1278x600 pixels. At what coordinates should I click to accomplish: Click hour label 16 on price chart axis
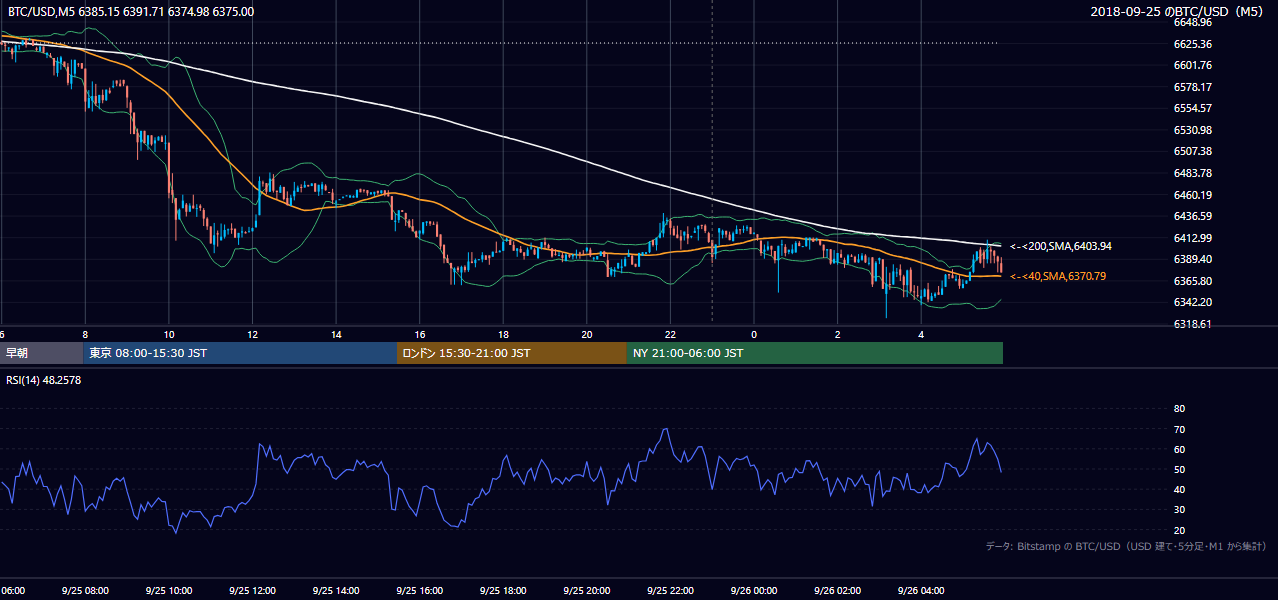419,334
